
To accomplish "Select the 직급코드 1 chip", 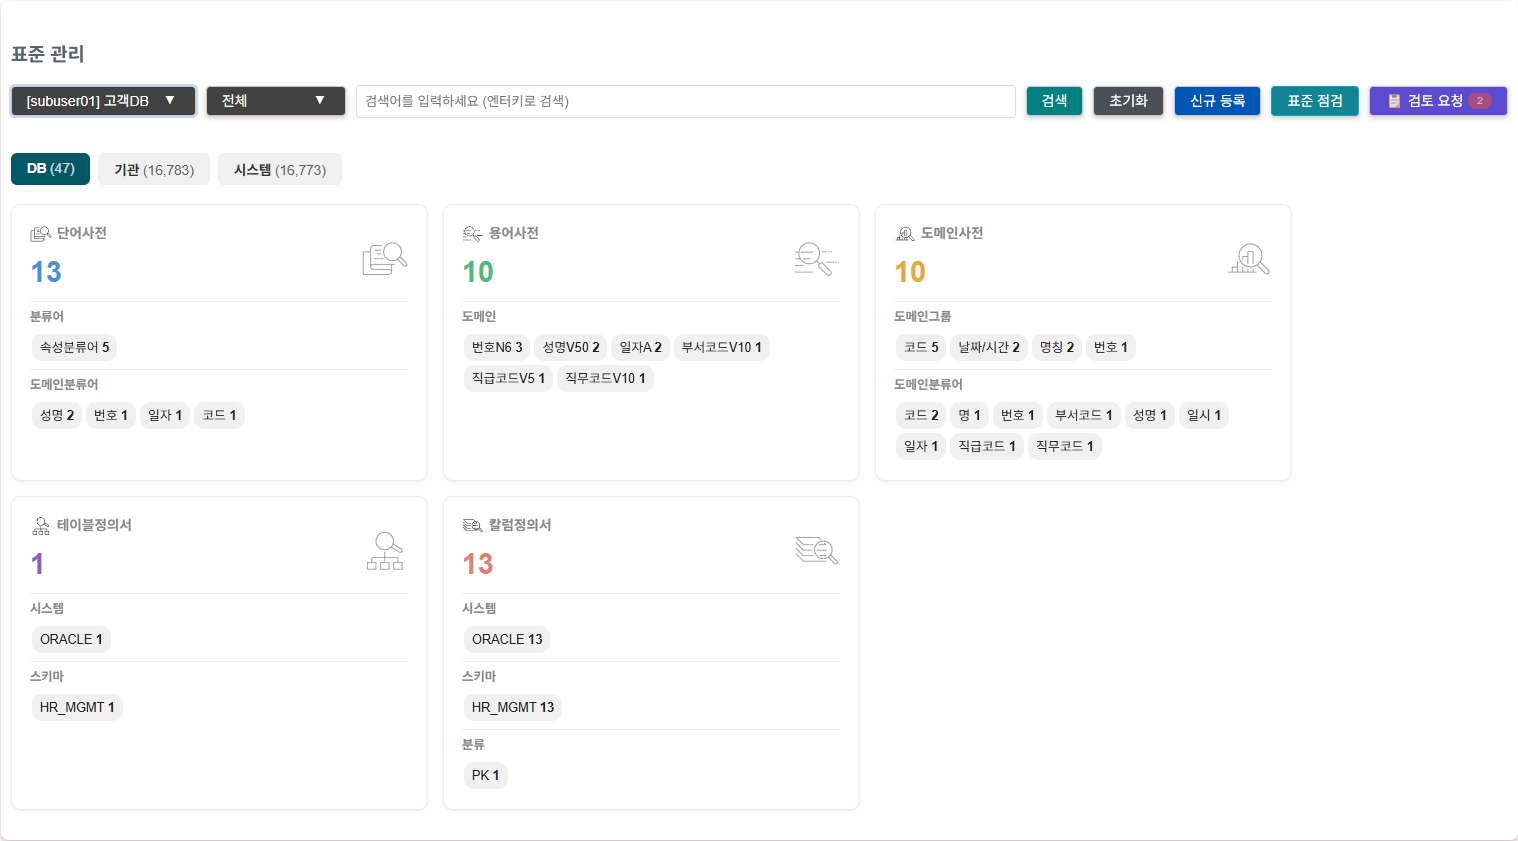I will (987, 446).
